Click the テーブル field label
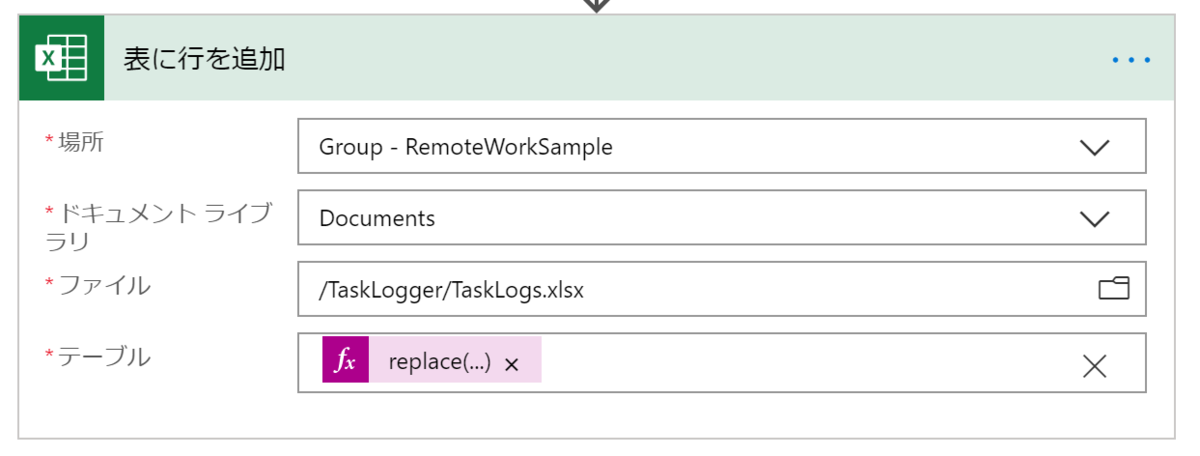The image size is (1200, 456). click(x=104, y=356)
